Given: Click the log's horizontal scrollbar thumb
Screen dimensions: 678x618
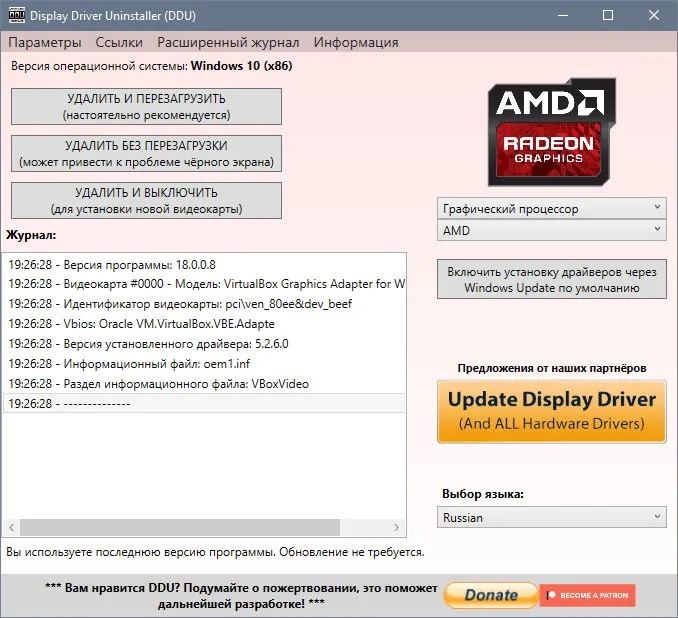Looking at the screenshot, I should (x=180, y=527).
